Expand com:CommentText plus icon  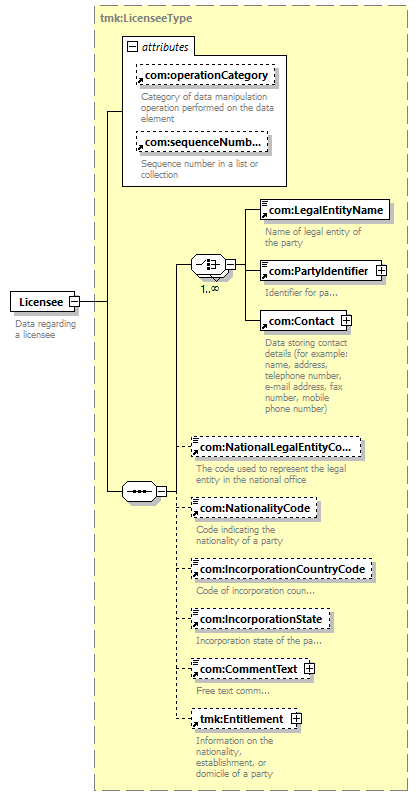coord(309,669)
